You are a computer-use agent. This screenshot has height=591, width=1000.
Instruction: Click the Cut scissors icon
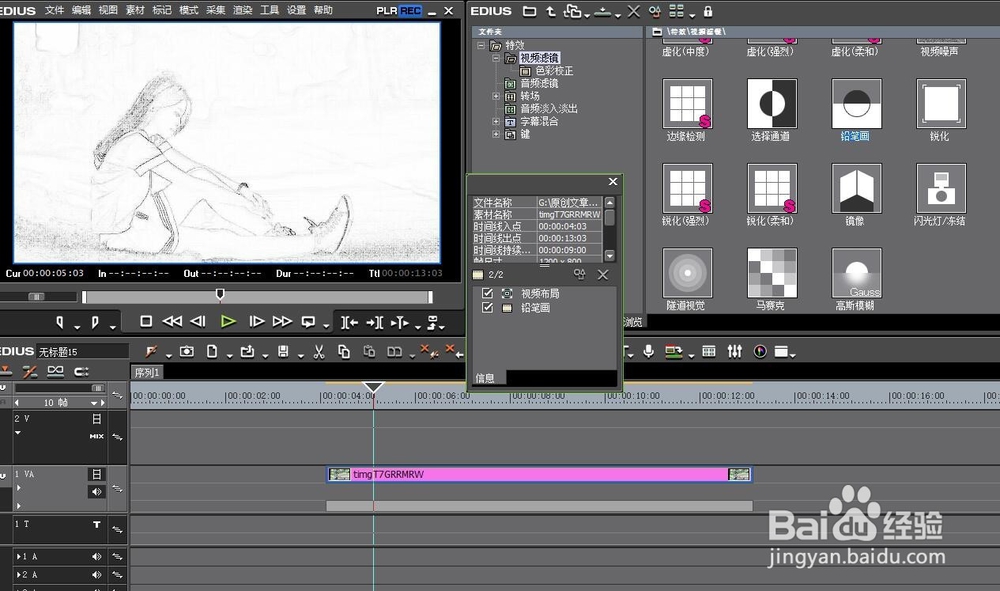[x=319, y=352]
